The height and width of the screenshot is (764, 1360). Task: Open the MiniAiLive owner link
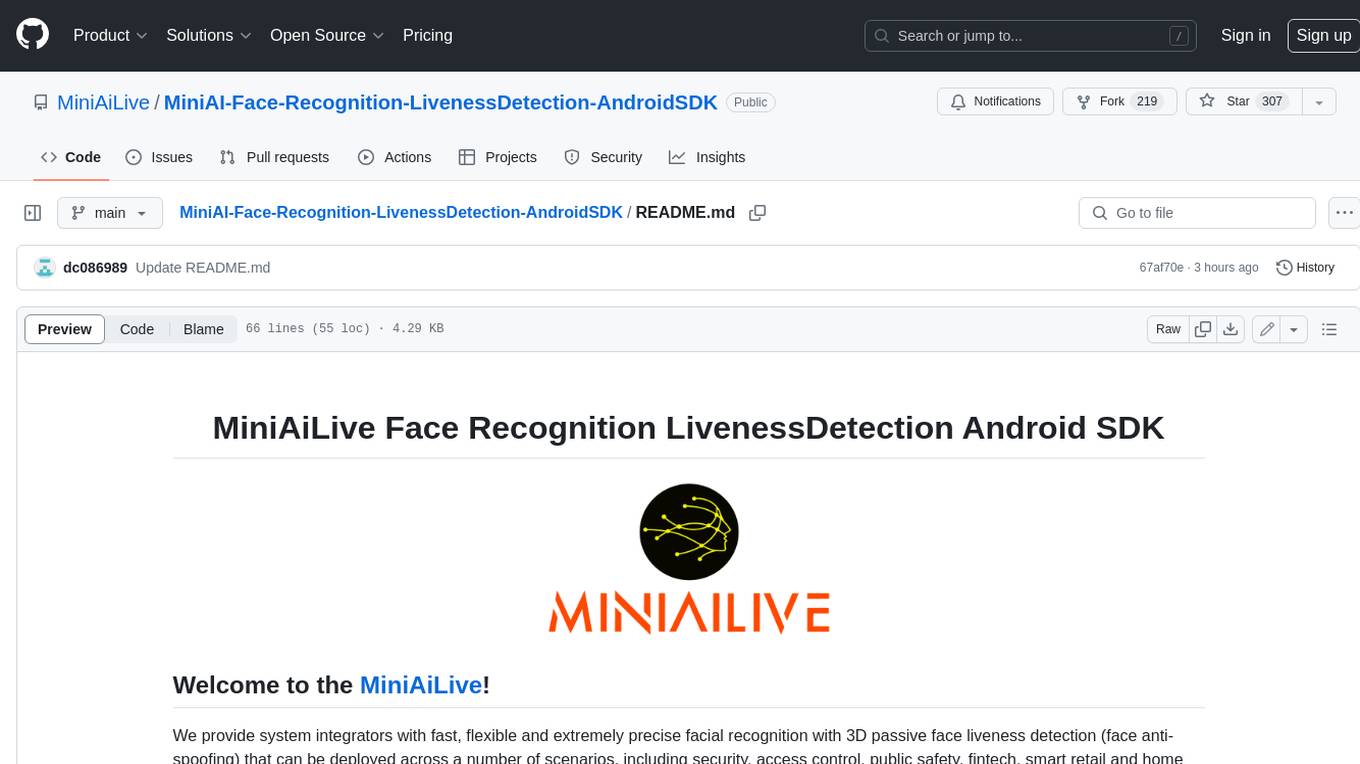click(103, 102)
